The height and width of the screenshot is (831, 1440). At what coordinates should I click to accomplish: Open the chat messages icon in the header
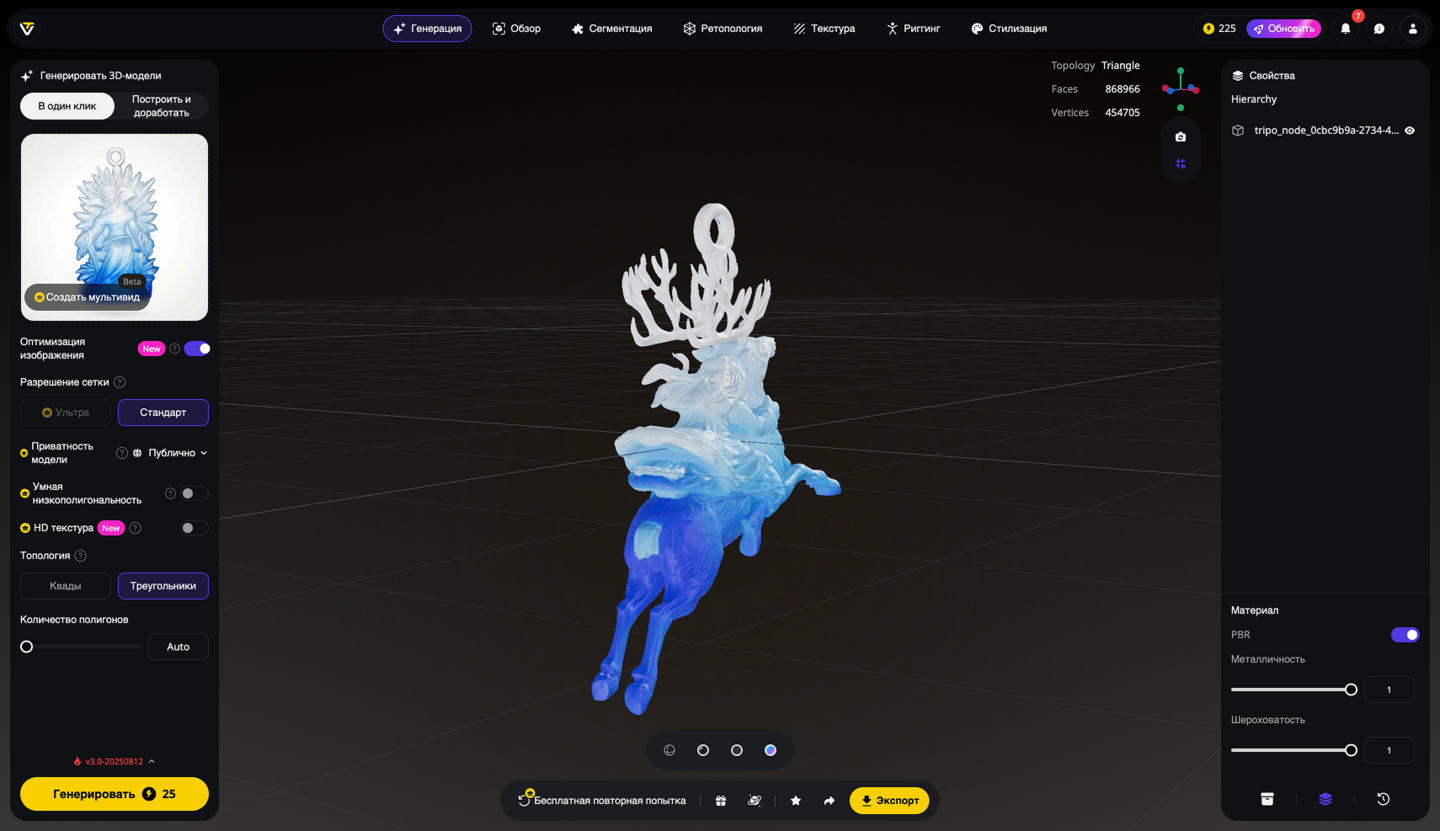point(1379,29)
